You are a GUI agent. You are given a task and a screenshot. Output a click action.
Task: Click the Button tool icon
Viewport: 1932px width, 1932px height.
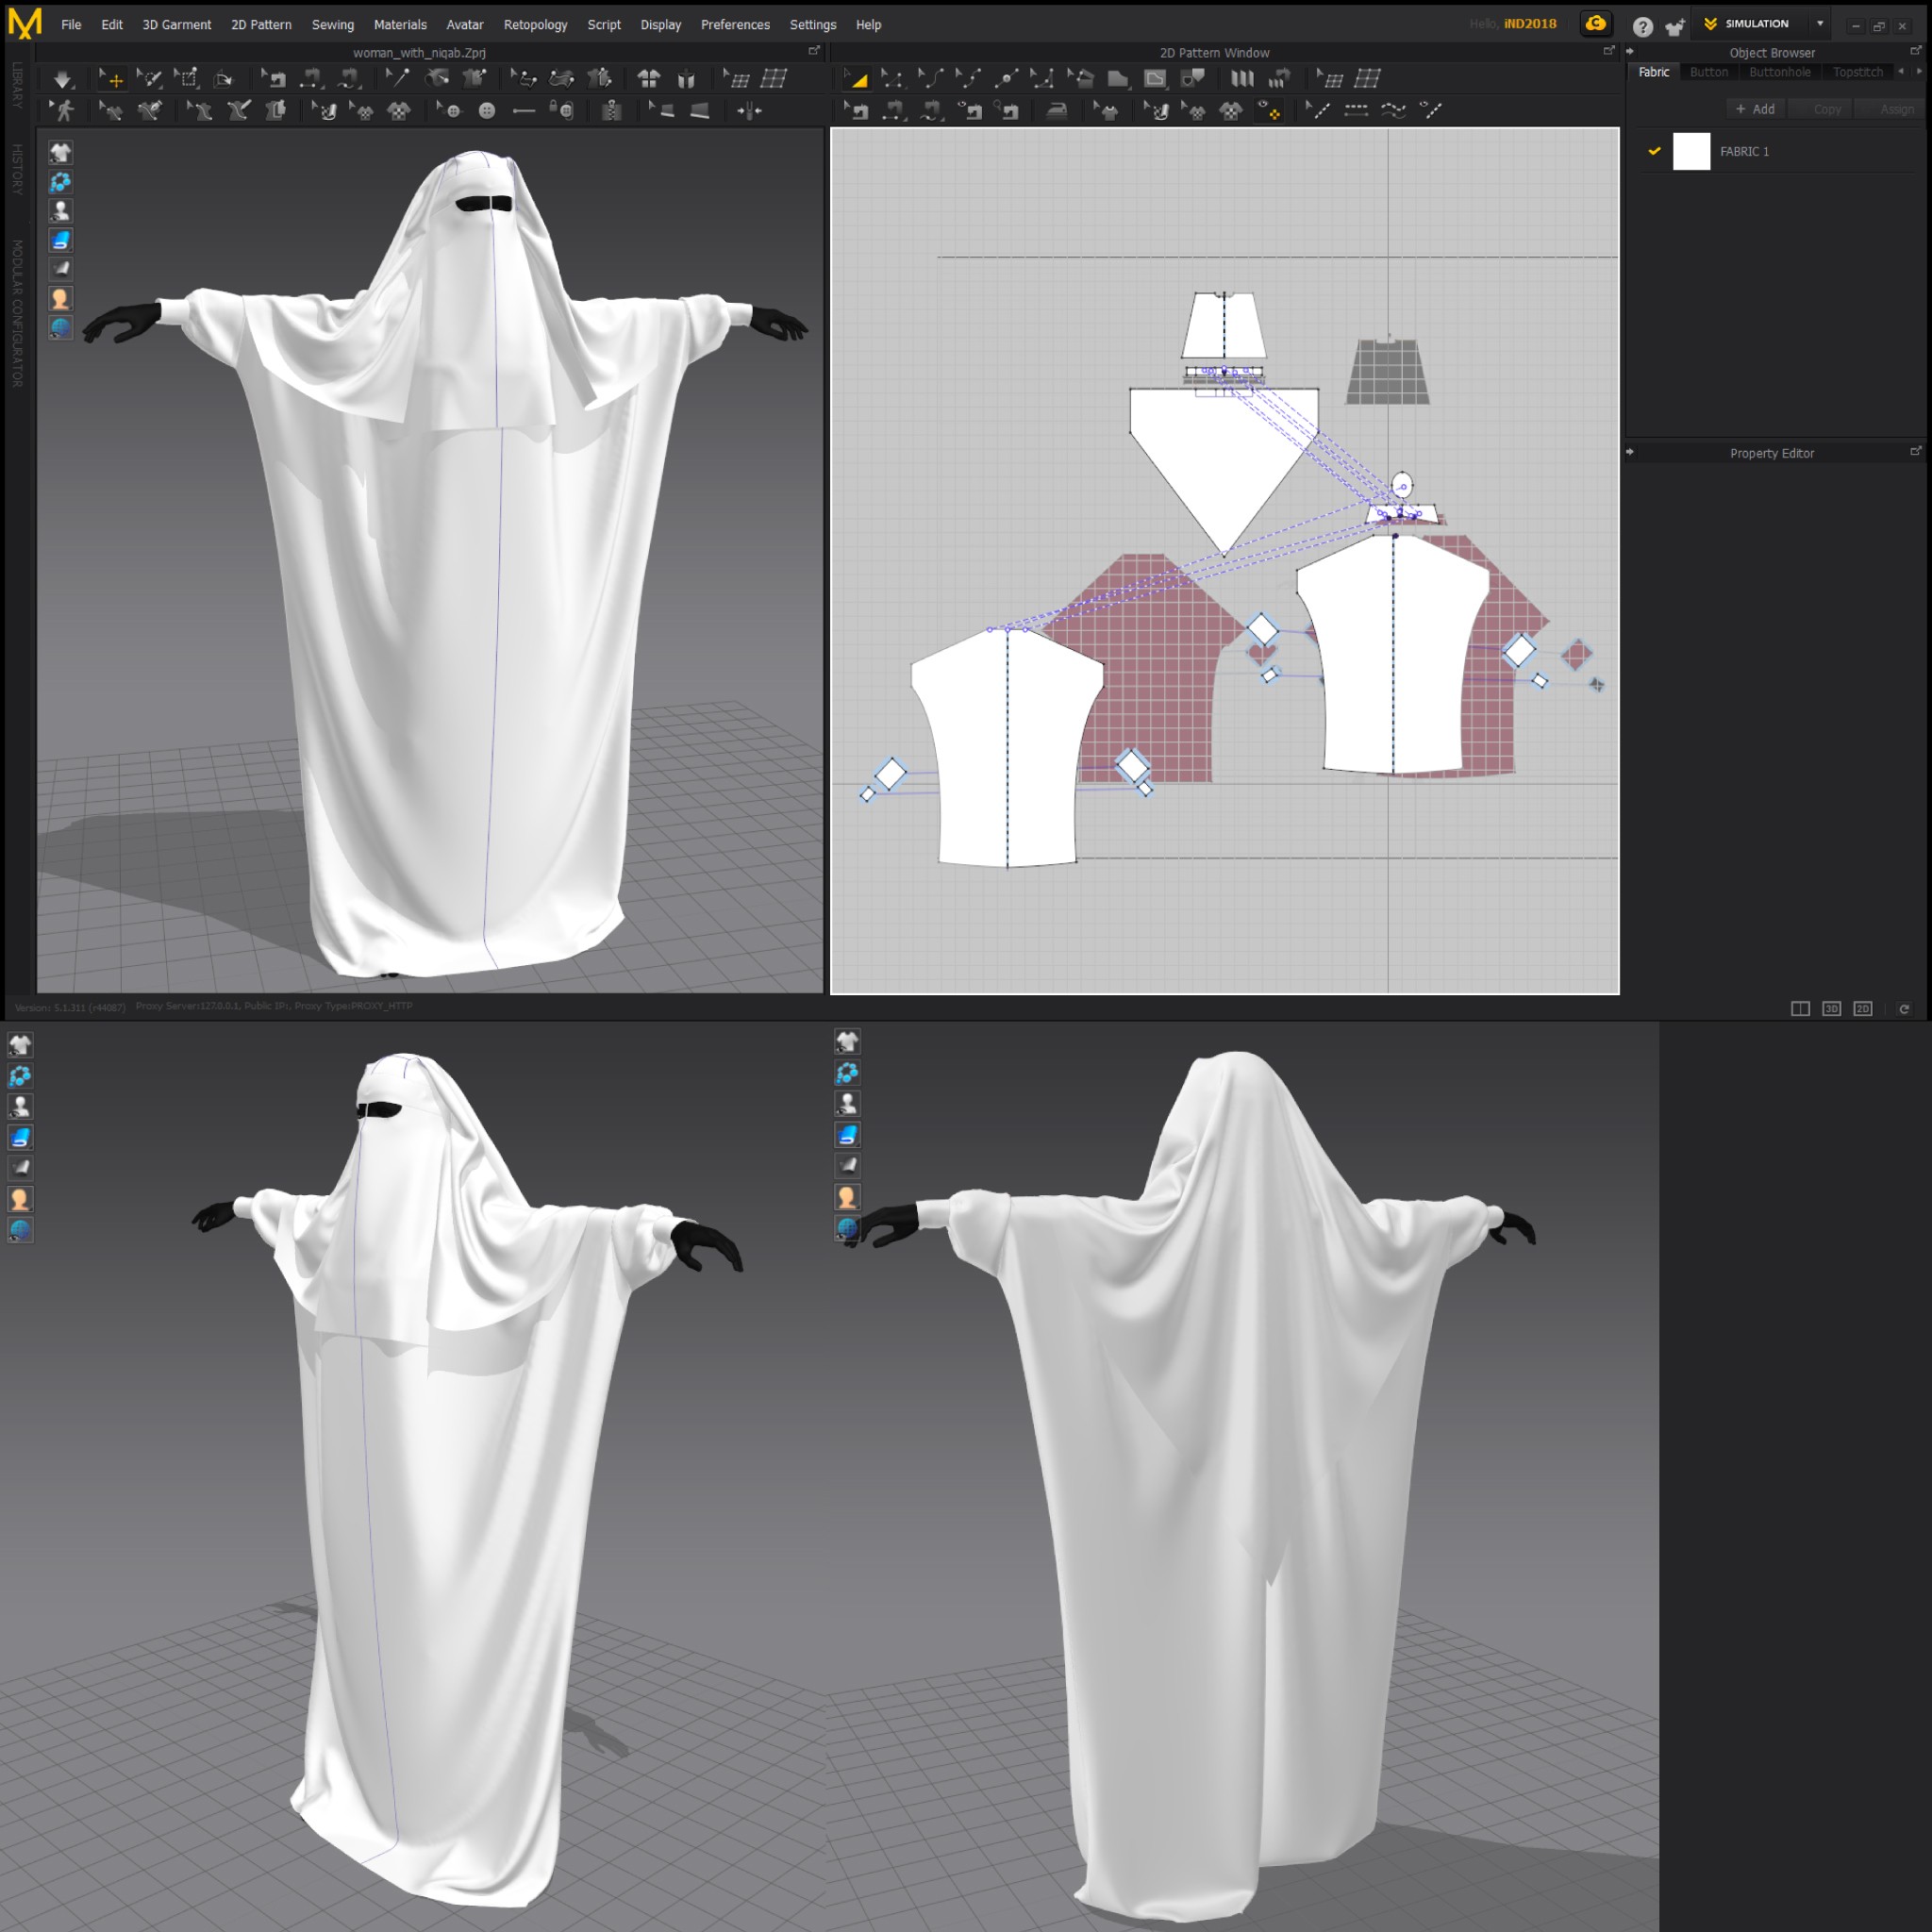coord(486,111)
